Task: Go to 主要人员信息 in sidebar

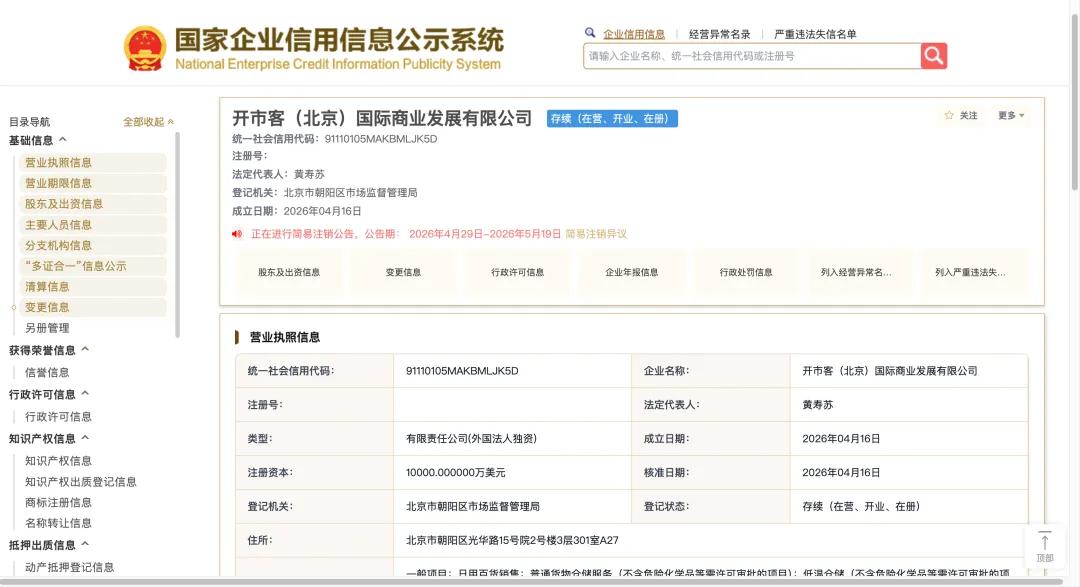Action: tap(91, 225)
